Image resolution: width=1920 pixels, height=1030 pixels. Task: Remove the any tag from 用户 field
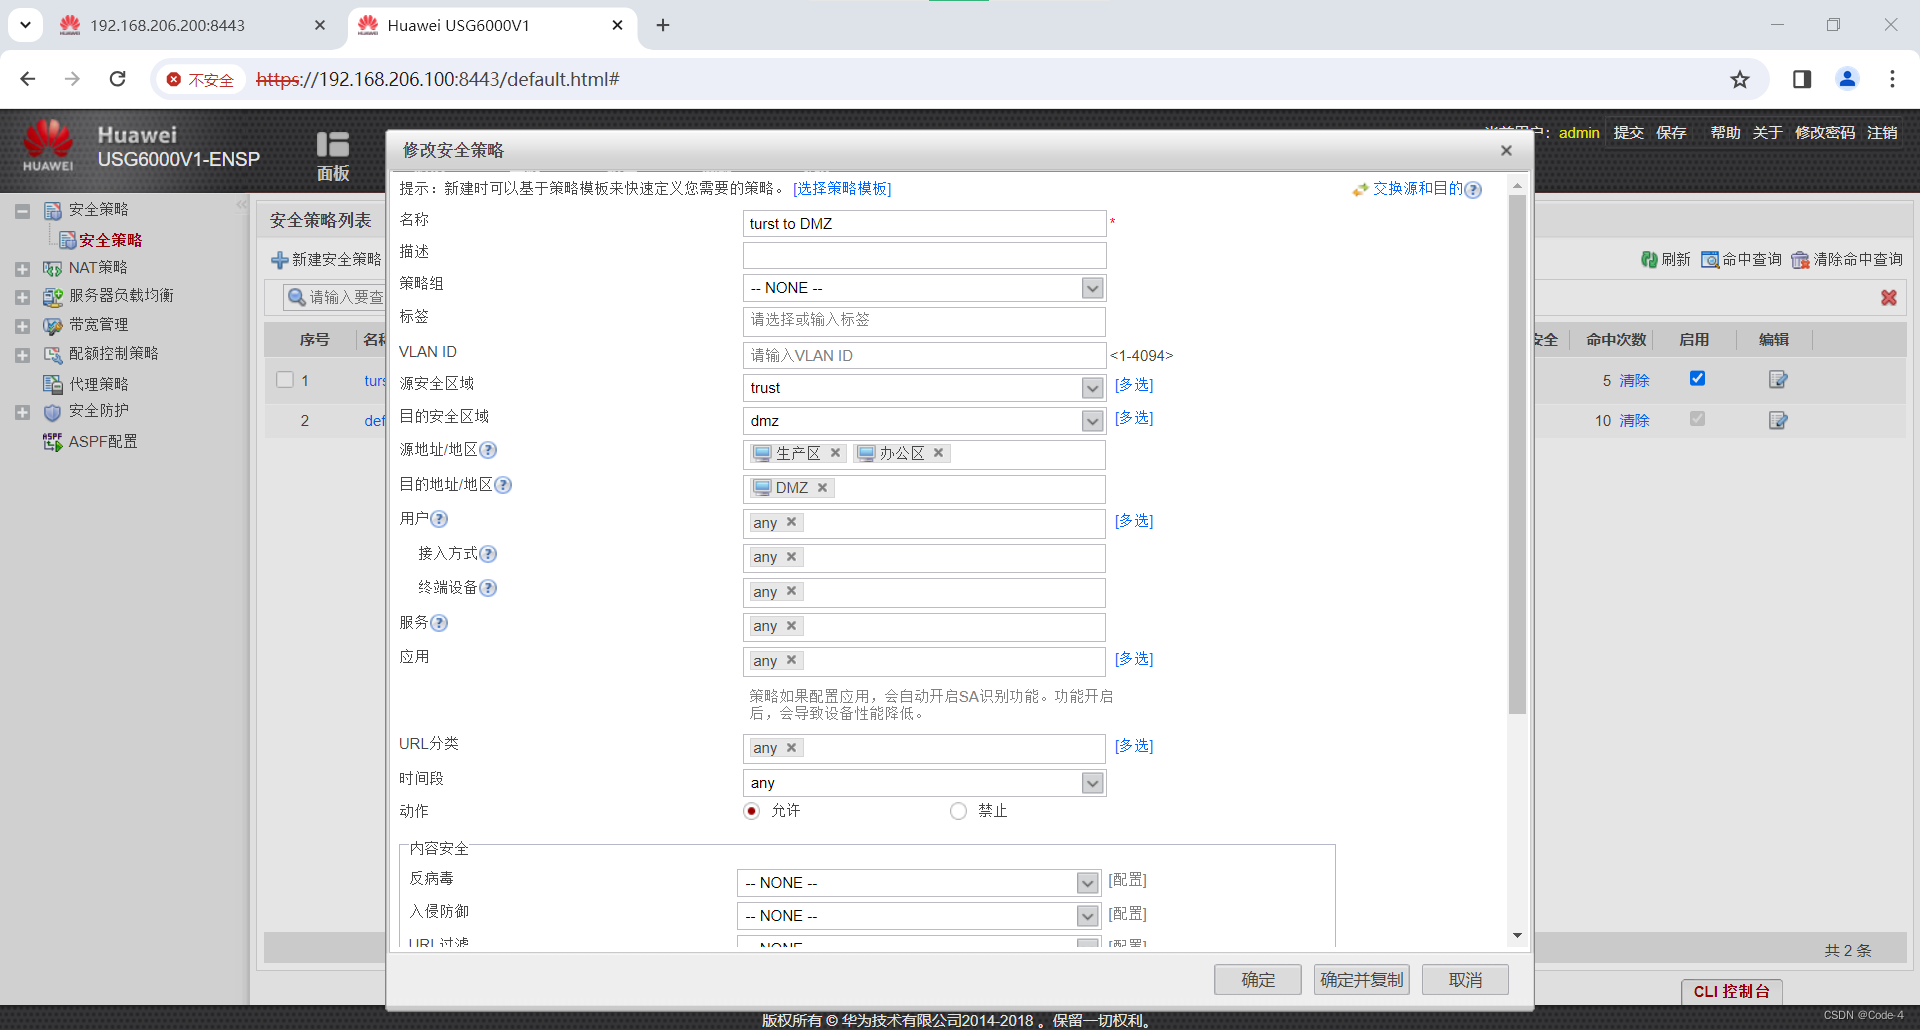791,522
